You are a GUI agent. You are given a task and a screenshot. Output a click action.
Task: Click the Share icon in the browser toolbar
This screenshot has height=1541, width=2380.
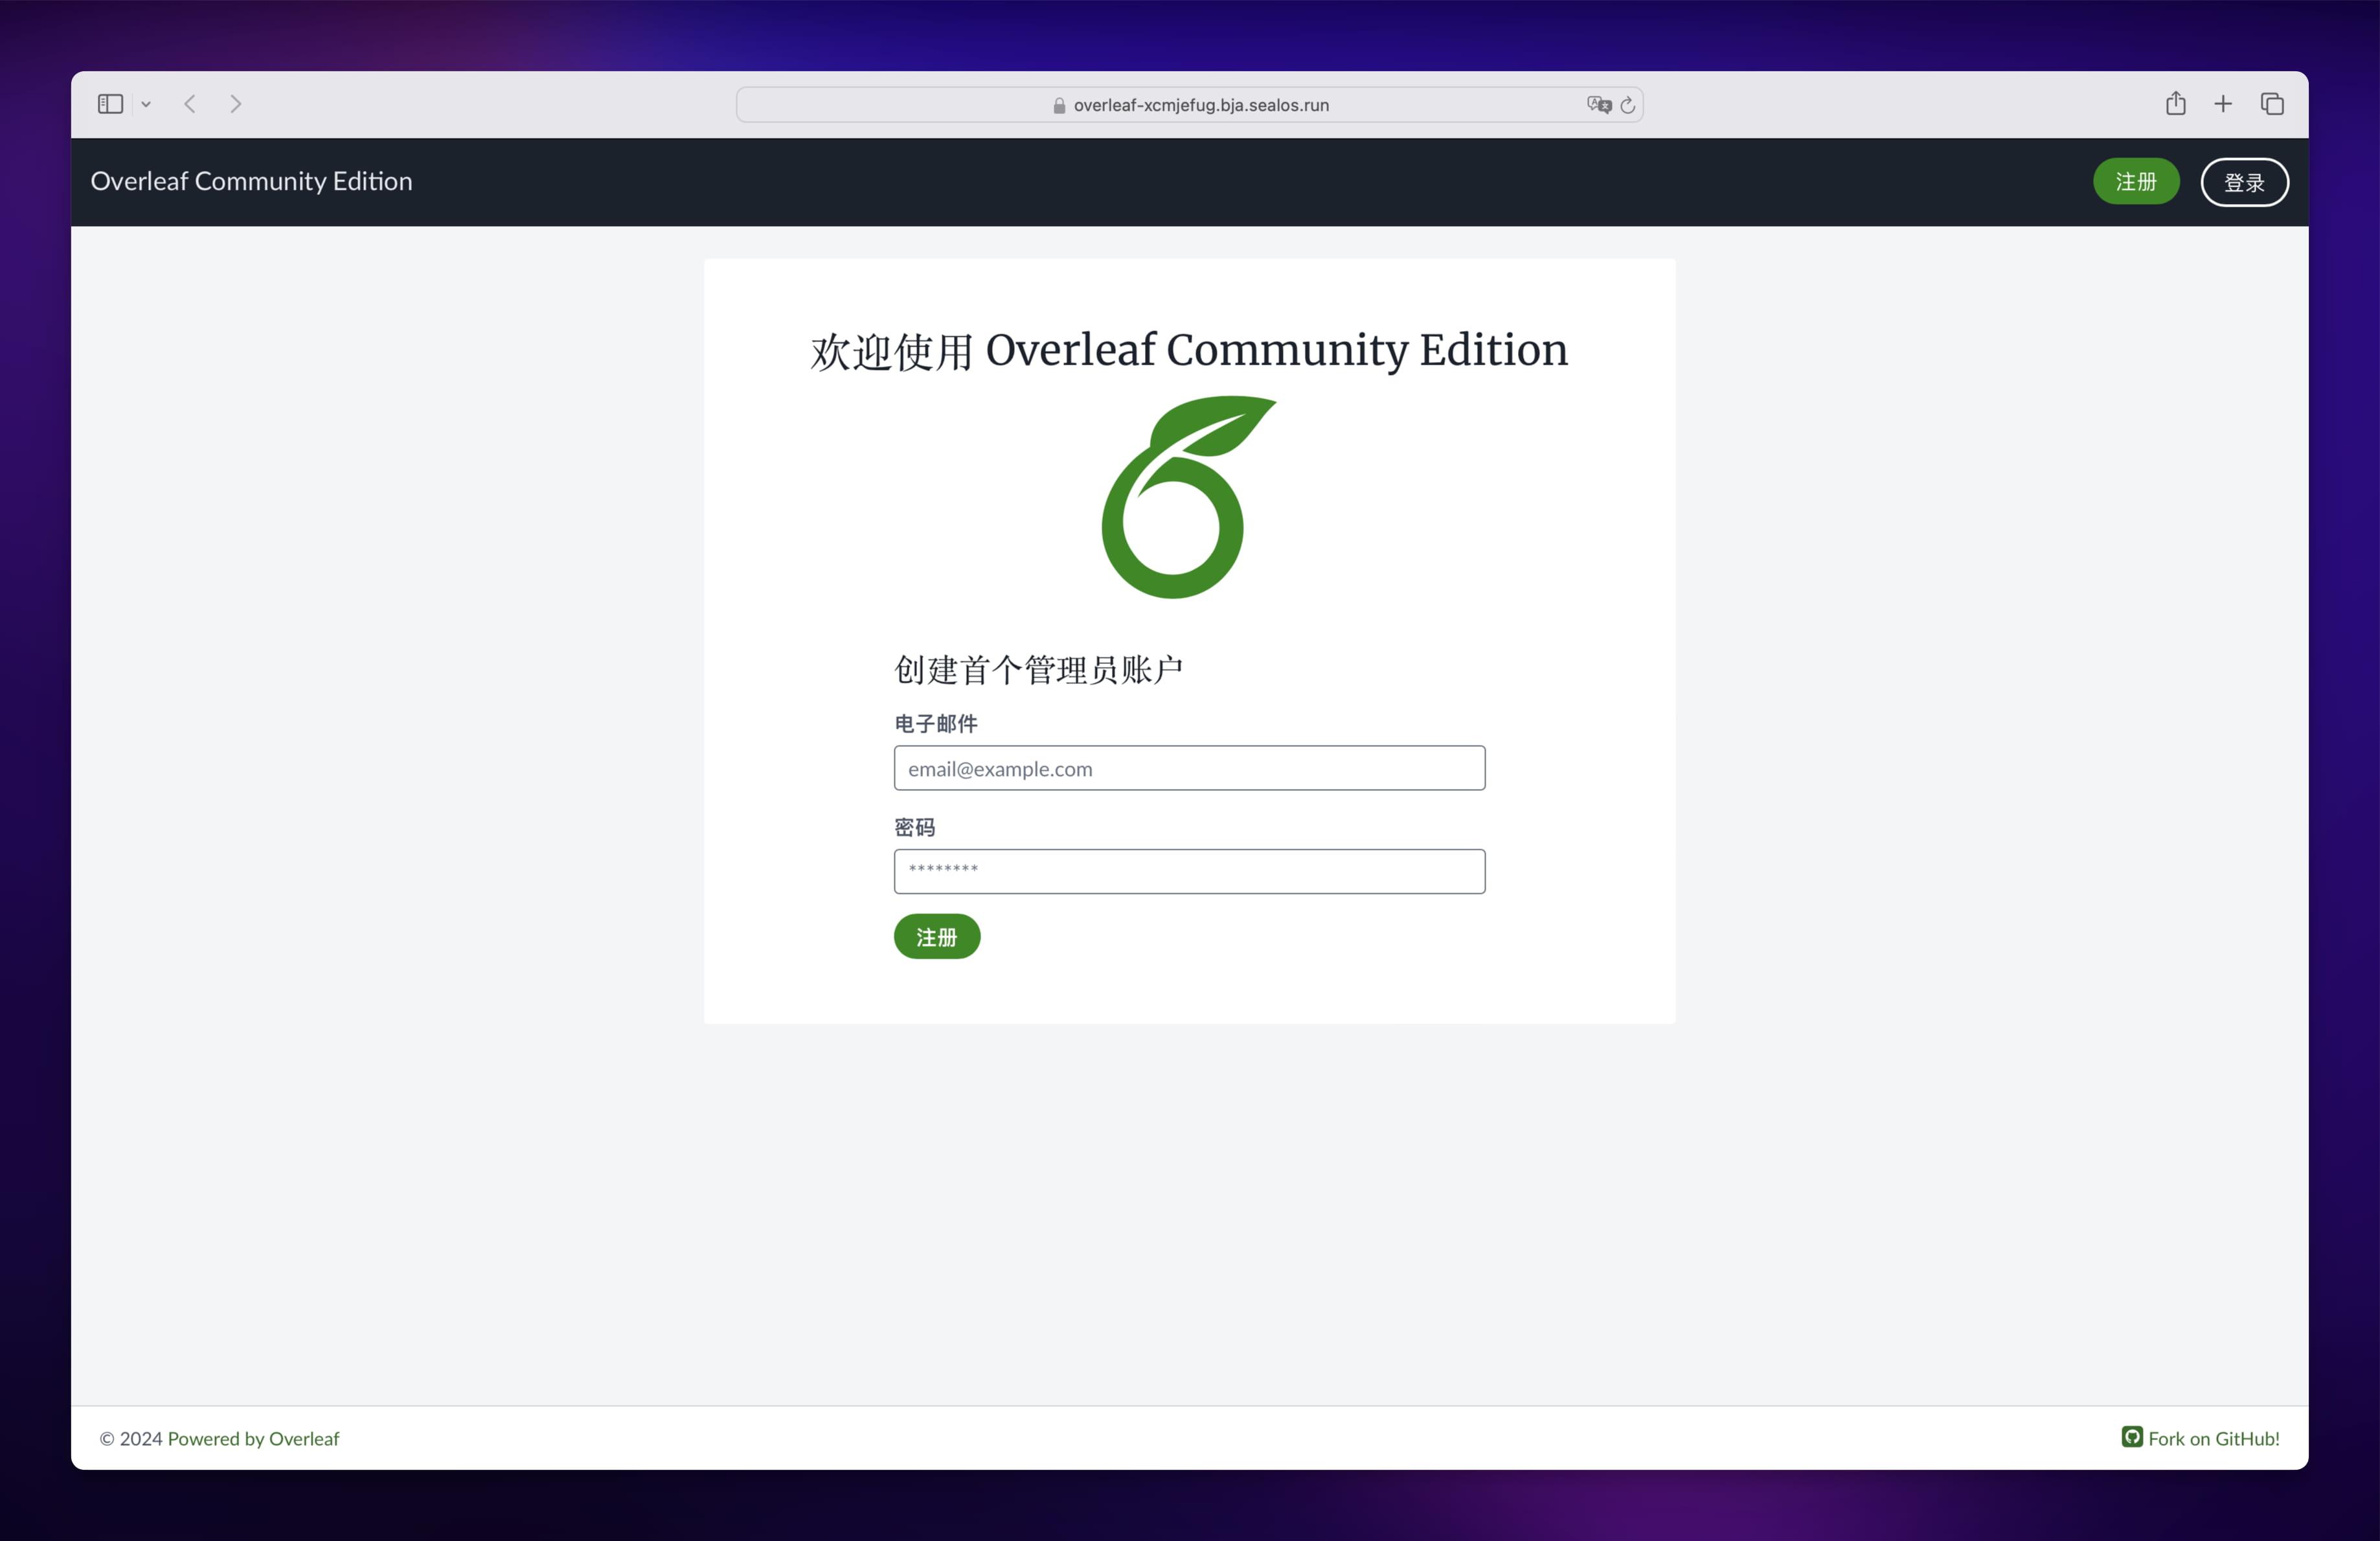(2175, 103)
